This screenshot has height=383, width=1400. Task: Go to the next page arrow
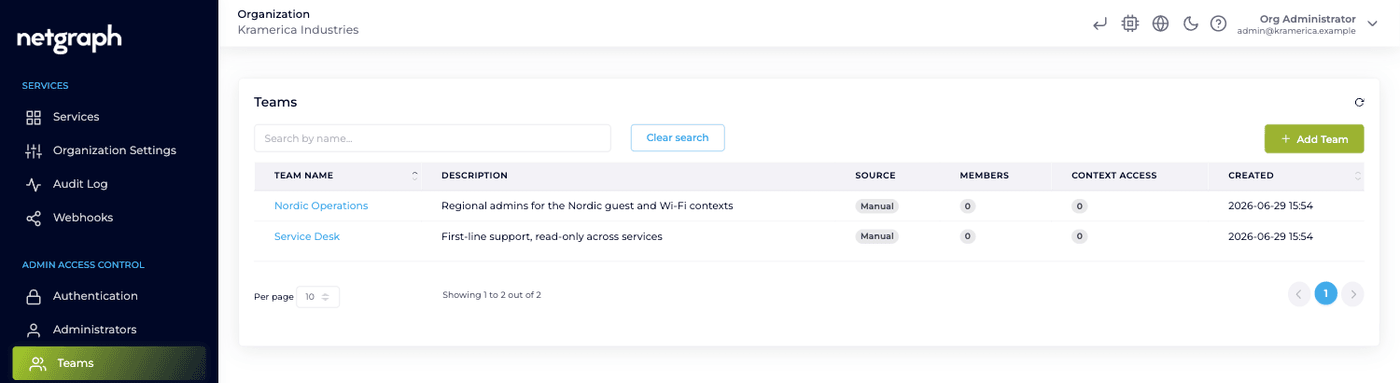click(1352, 294)
